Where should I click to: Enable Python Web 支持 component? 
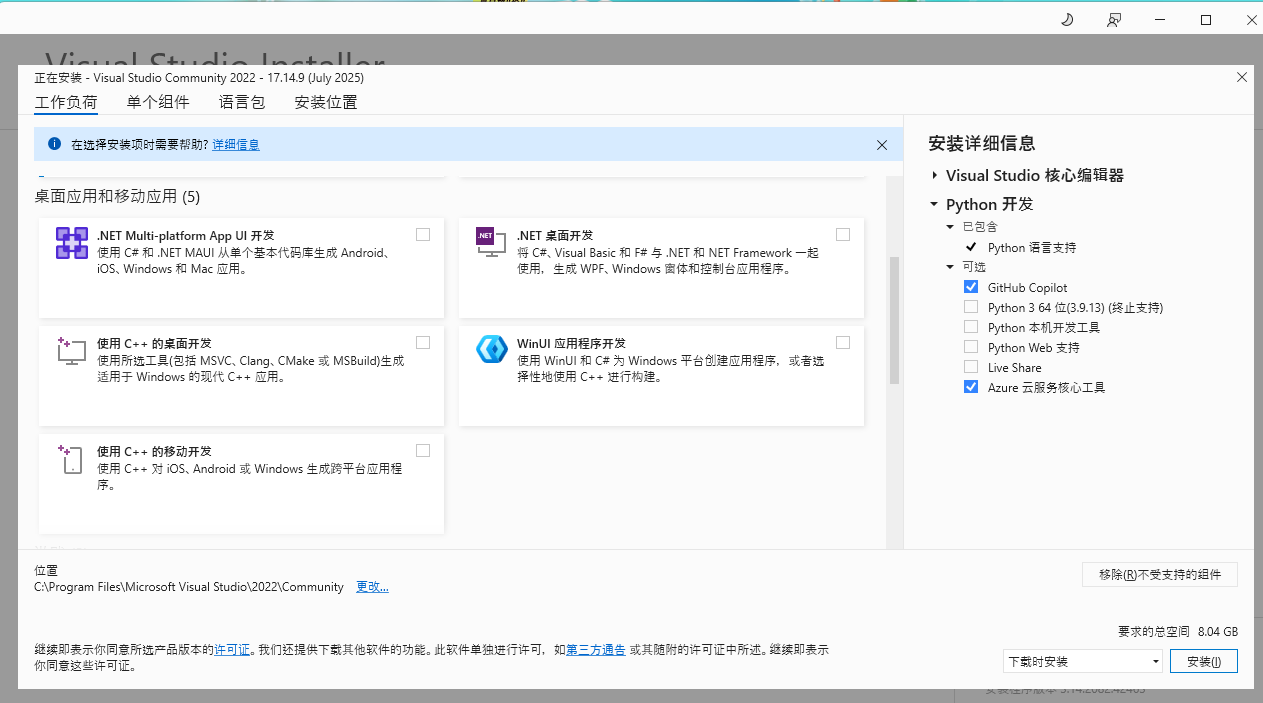point(971,347)
